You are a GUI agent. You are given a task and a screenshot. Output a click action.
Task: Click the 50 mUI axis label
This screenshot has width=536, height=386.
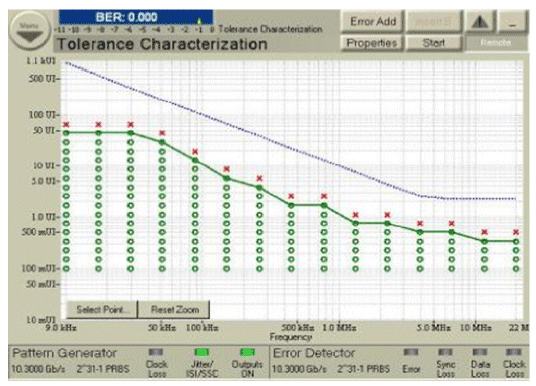[x=42, y=284]
